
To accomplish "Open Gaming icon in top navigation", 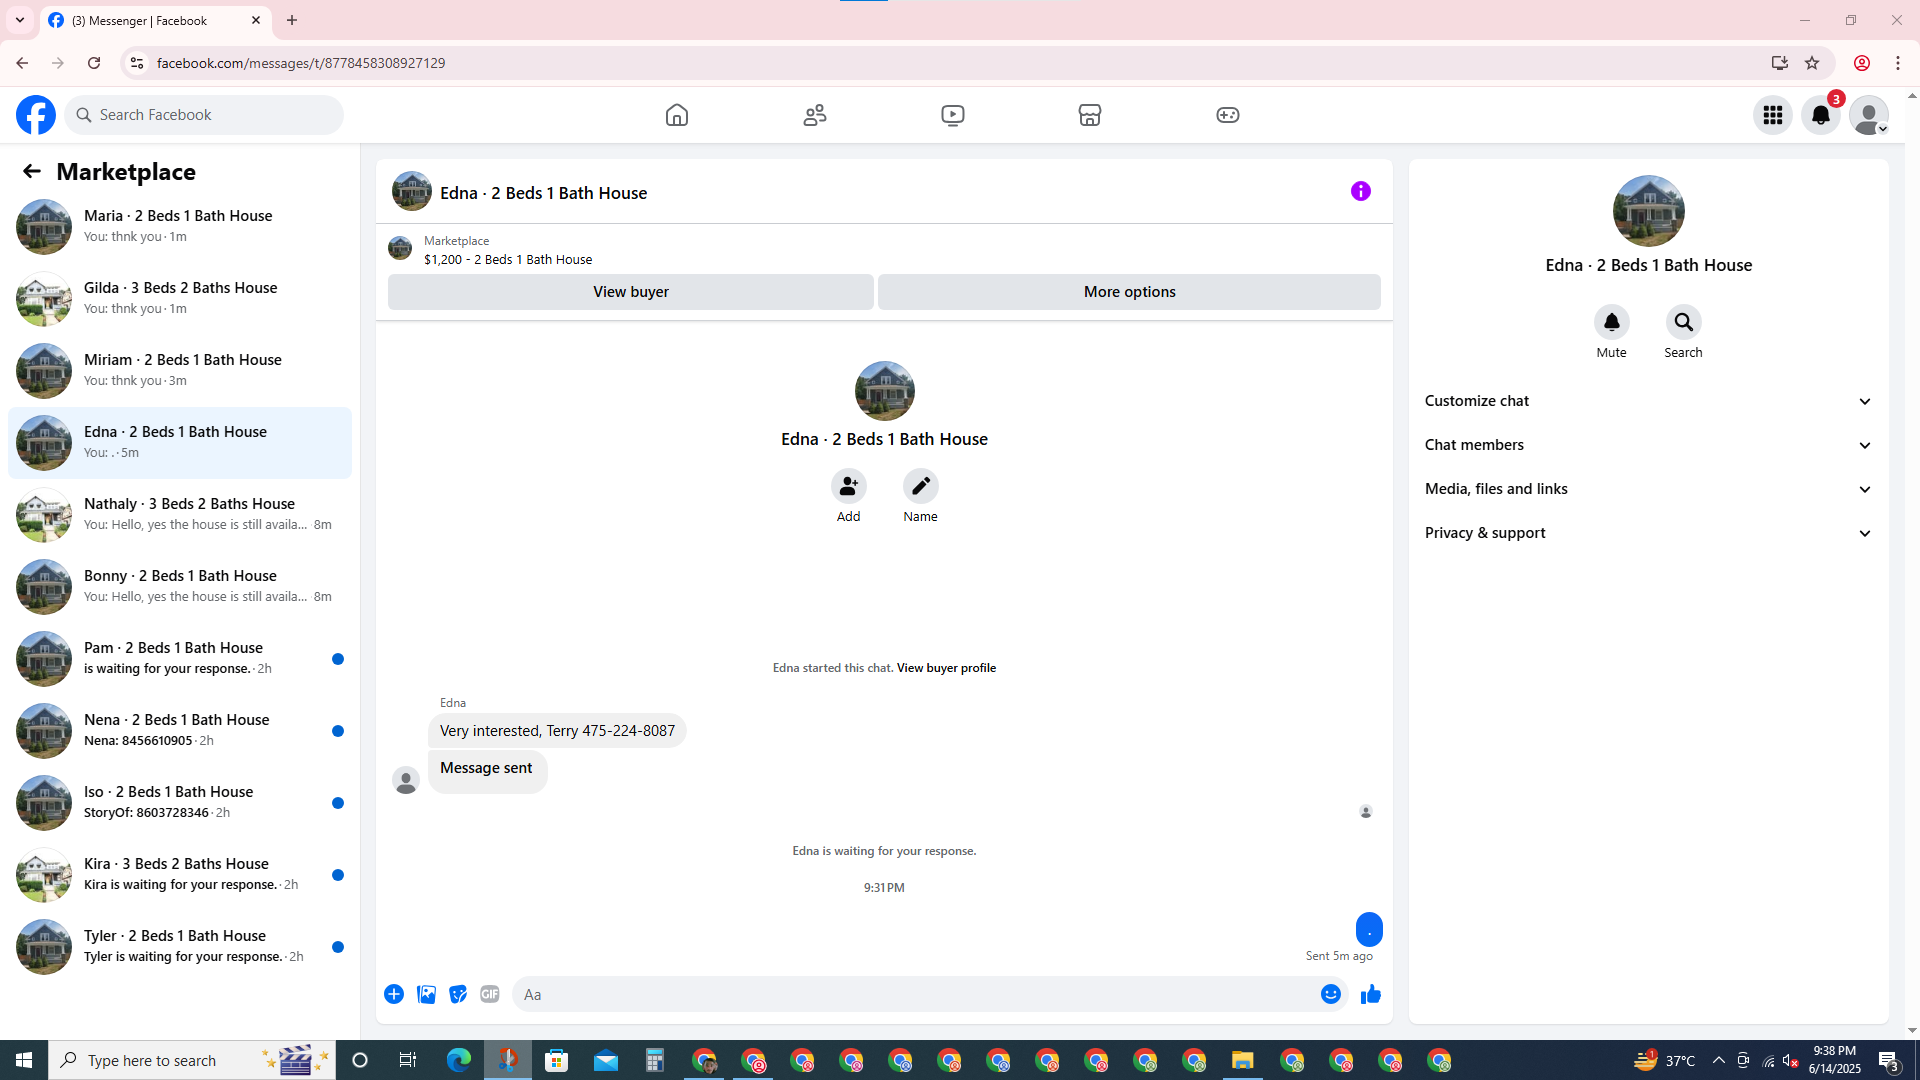I will coord(1228,115).
